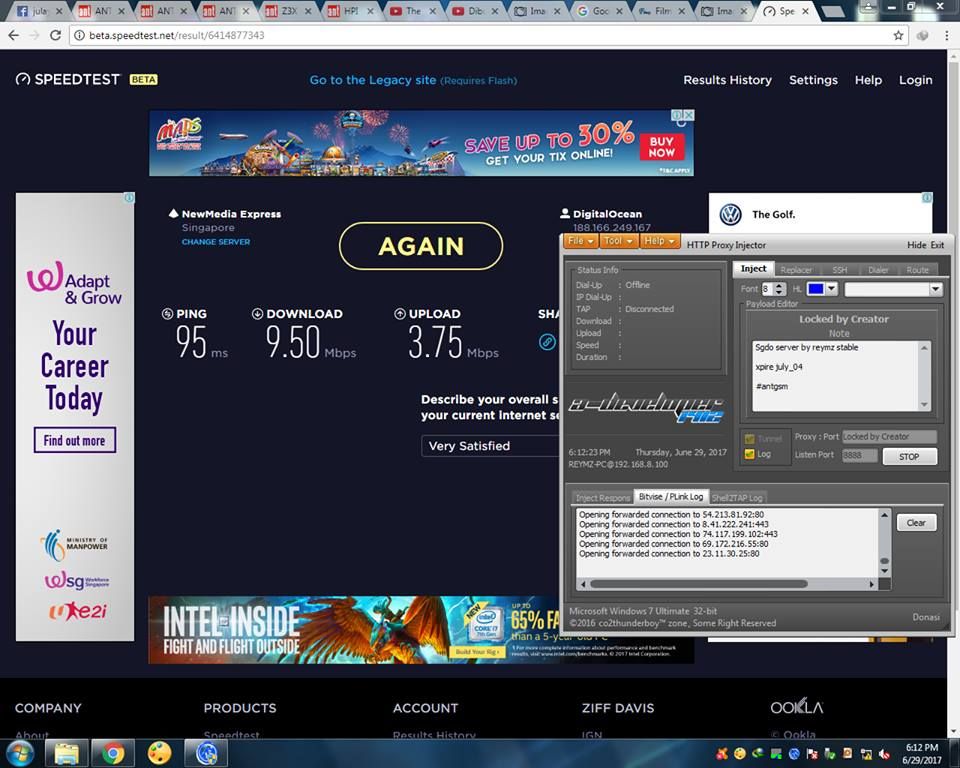Viewport: 960px width, 768px height.
Task: Click the action center flag tray icon
Action: click(812, 754)
